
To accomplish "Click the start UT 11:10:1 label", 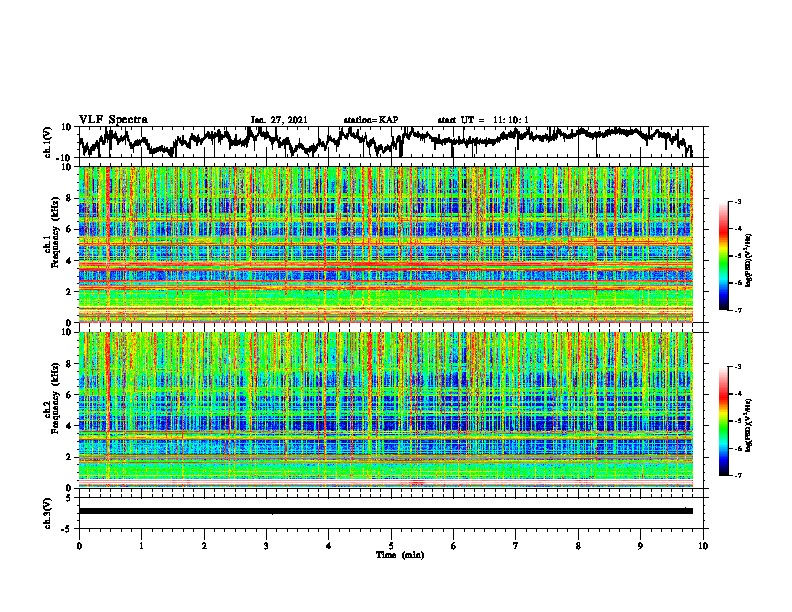I will click(x=483, y=120).
